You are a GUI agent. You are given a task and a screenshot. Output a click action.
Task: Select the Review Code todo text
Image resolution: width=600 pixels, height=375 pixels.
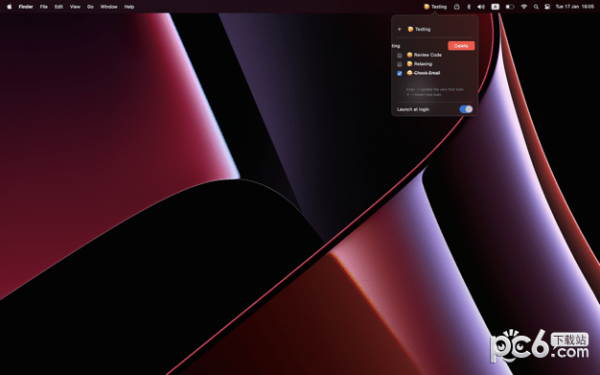point(427,55)
